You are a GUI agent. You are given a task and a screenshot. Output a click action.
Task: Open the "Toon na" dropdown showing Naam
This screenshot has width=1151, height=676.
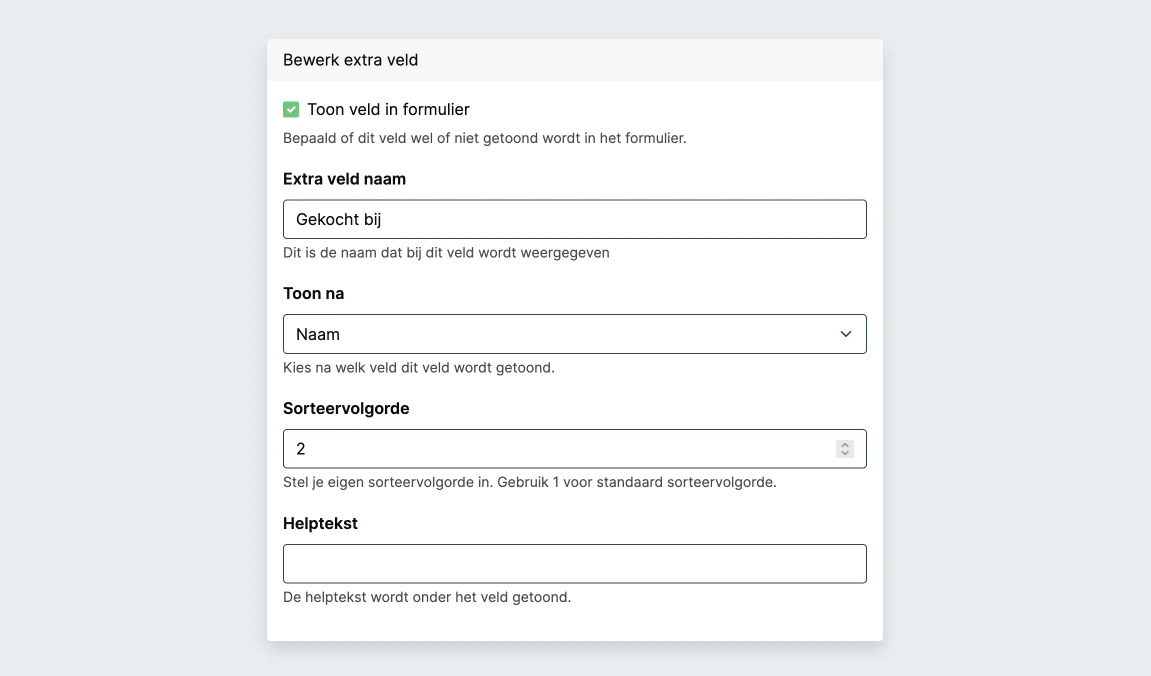pos(560,334)
